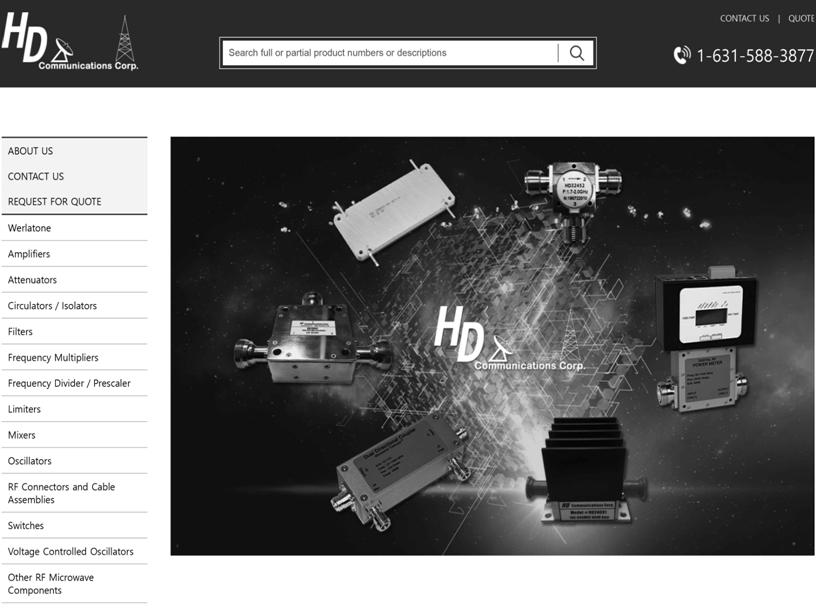Open REQUEST FOR QUOTE in the sidebar

(x=55, y=201)
